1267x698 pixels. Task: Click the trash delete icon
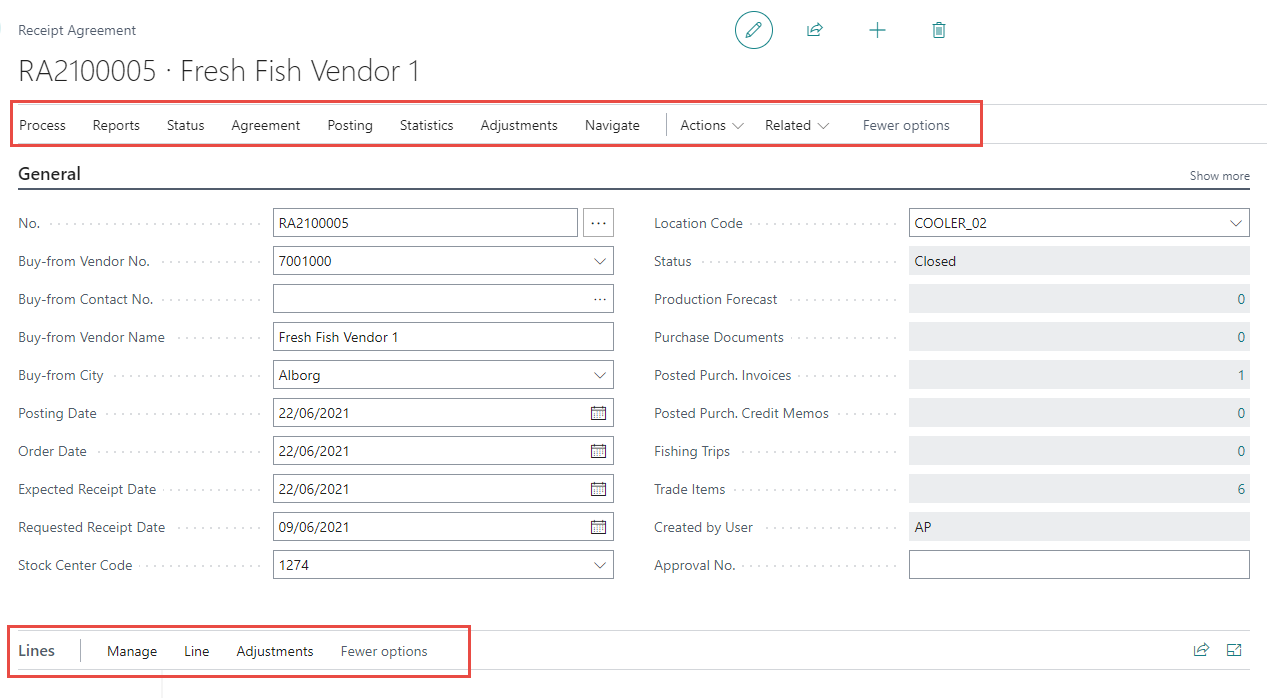click(938, 30)
